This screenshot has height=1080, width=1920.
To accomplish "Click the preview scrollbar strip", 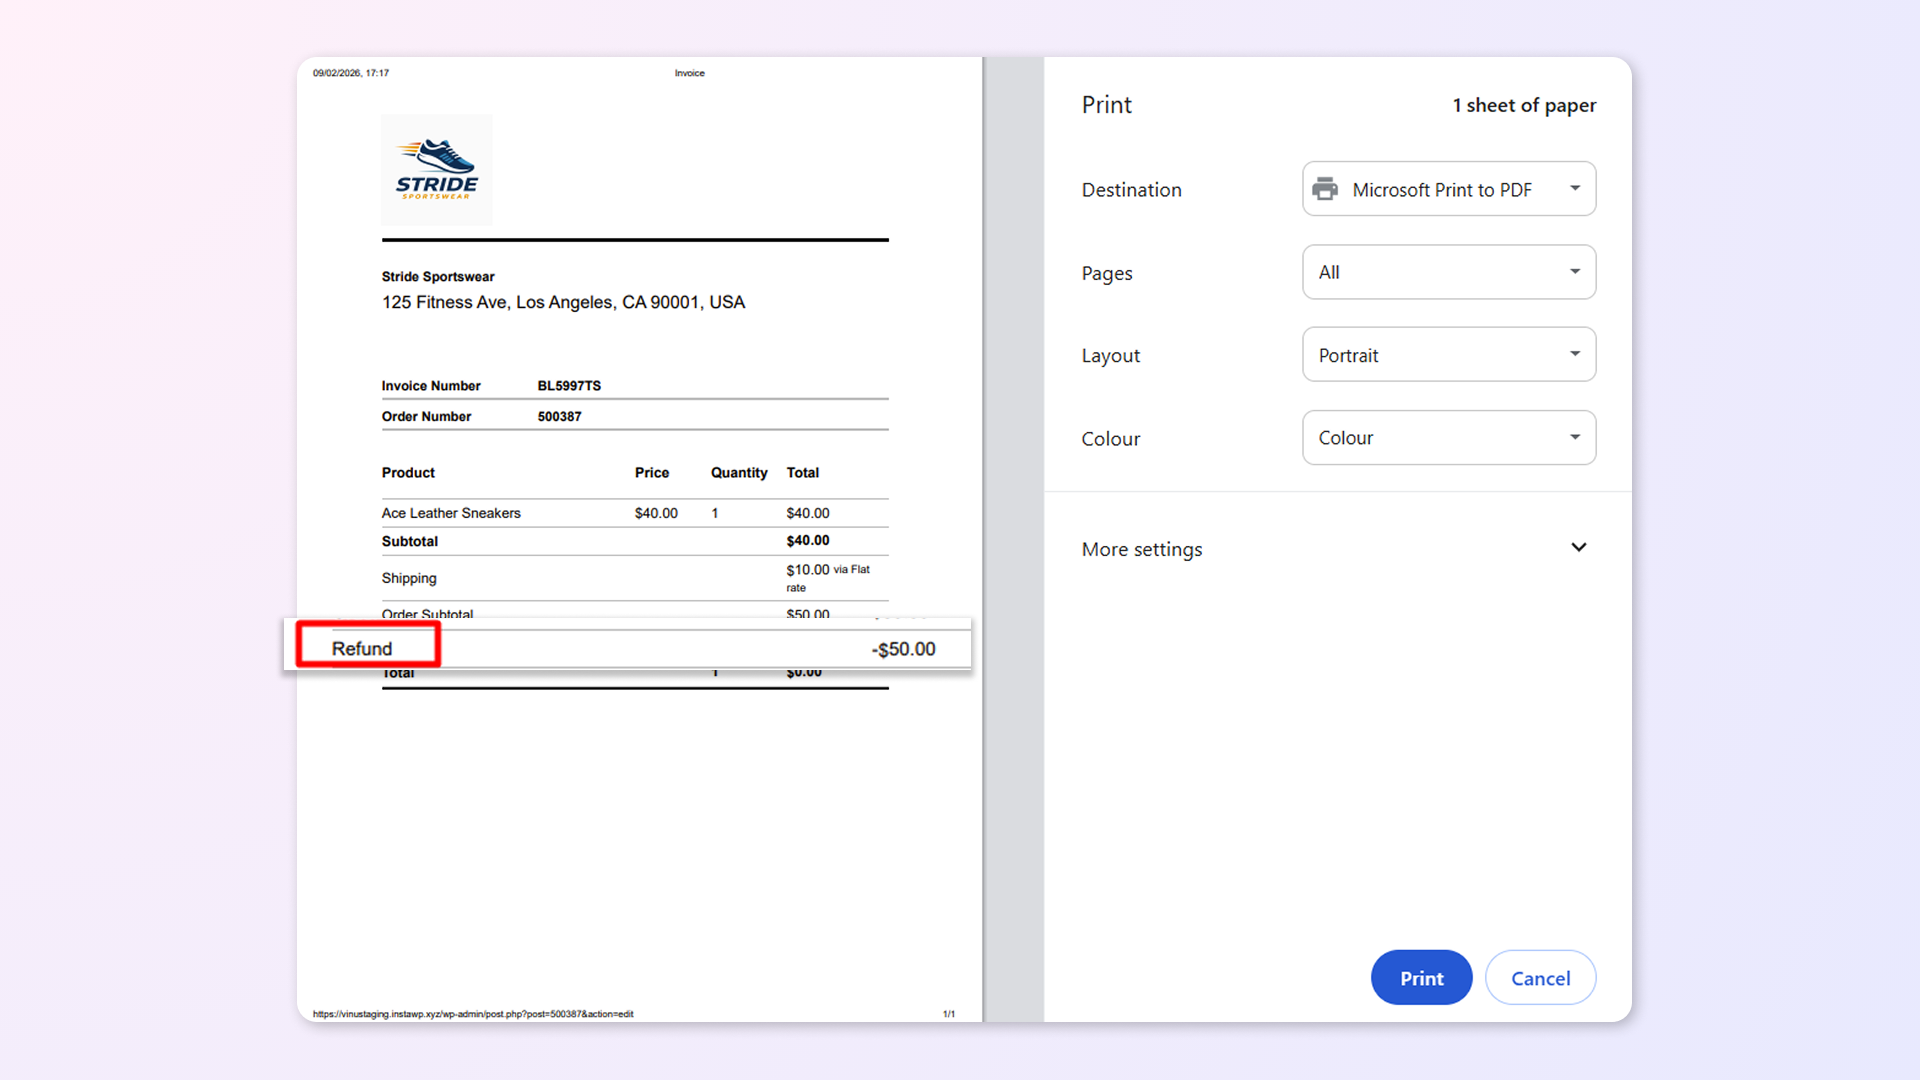I will [1013, 540].
